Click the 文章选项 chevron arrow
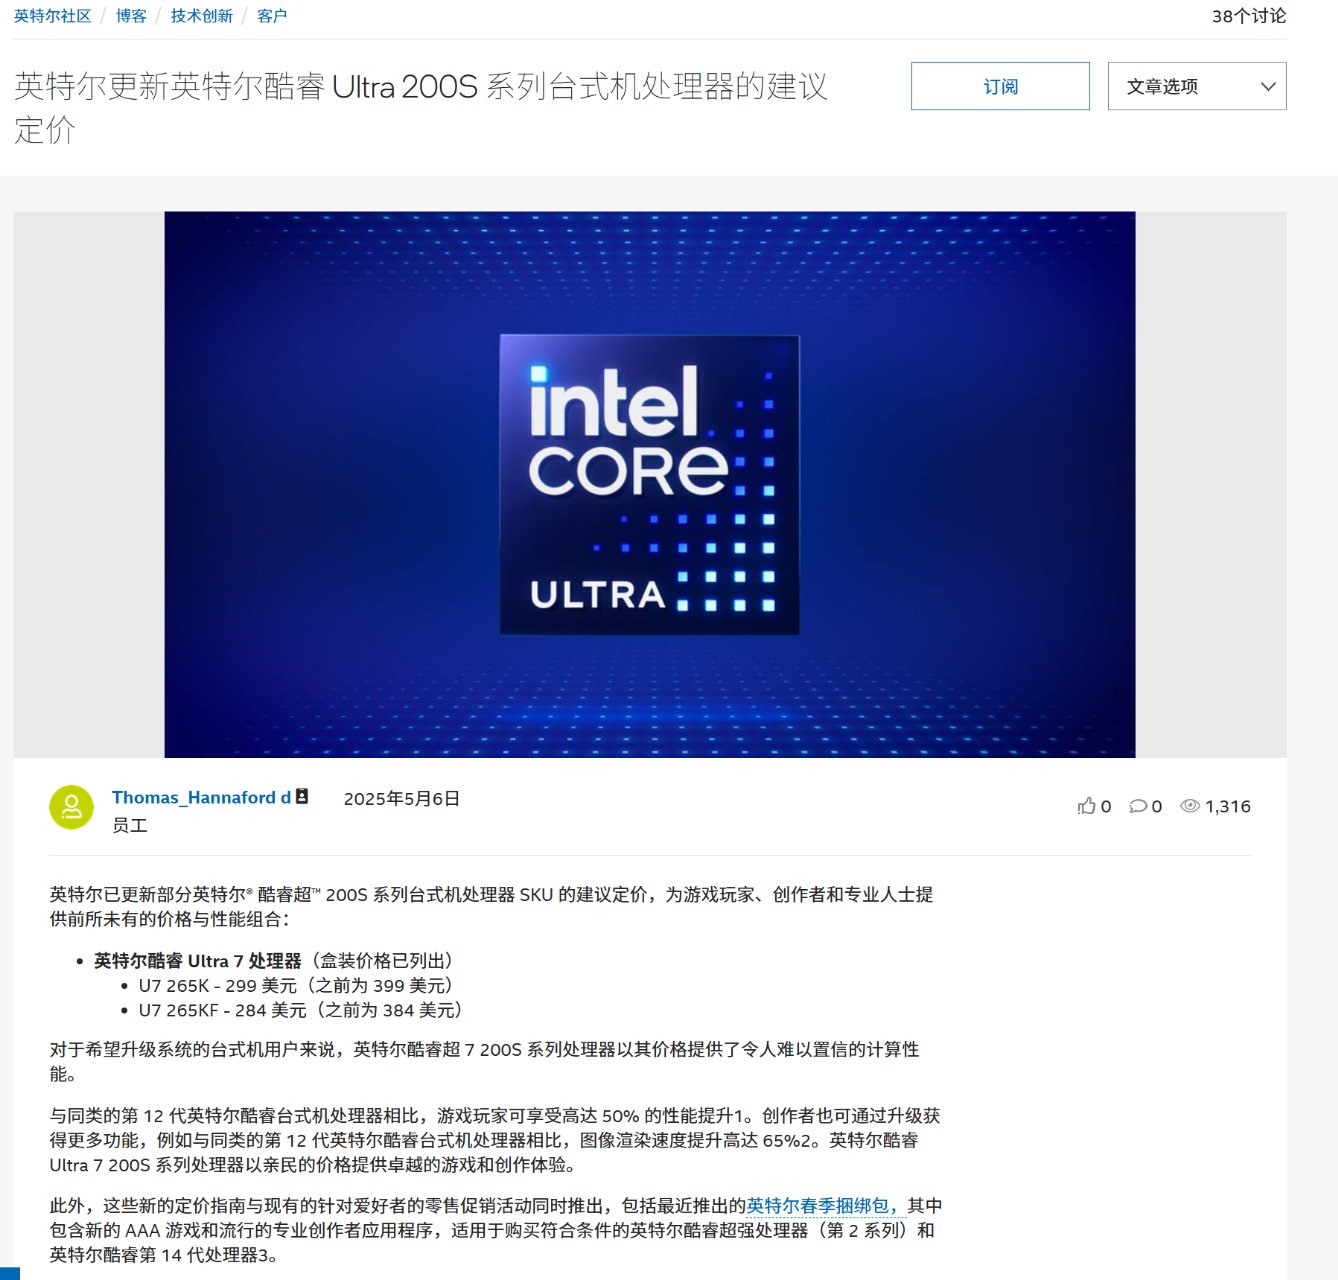The width and height of the screenshot is (1338, 1280). pos(1268,87)
